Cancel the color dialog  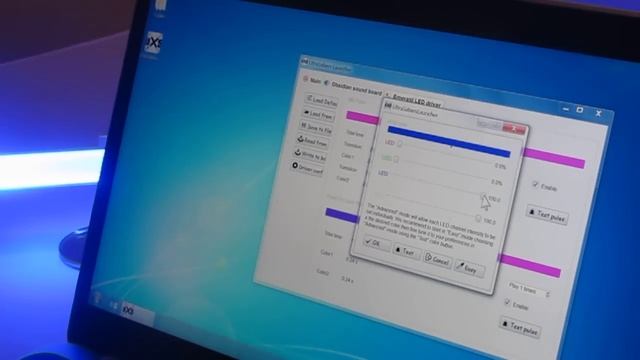click(438, 259)
